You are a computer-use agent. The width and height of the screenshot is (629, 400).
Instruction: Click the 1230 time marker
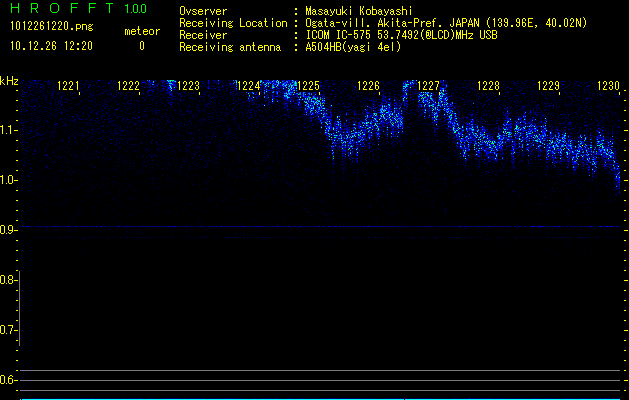tap(608, 86)
